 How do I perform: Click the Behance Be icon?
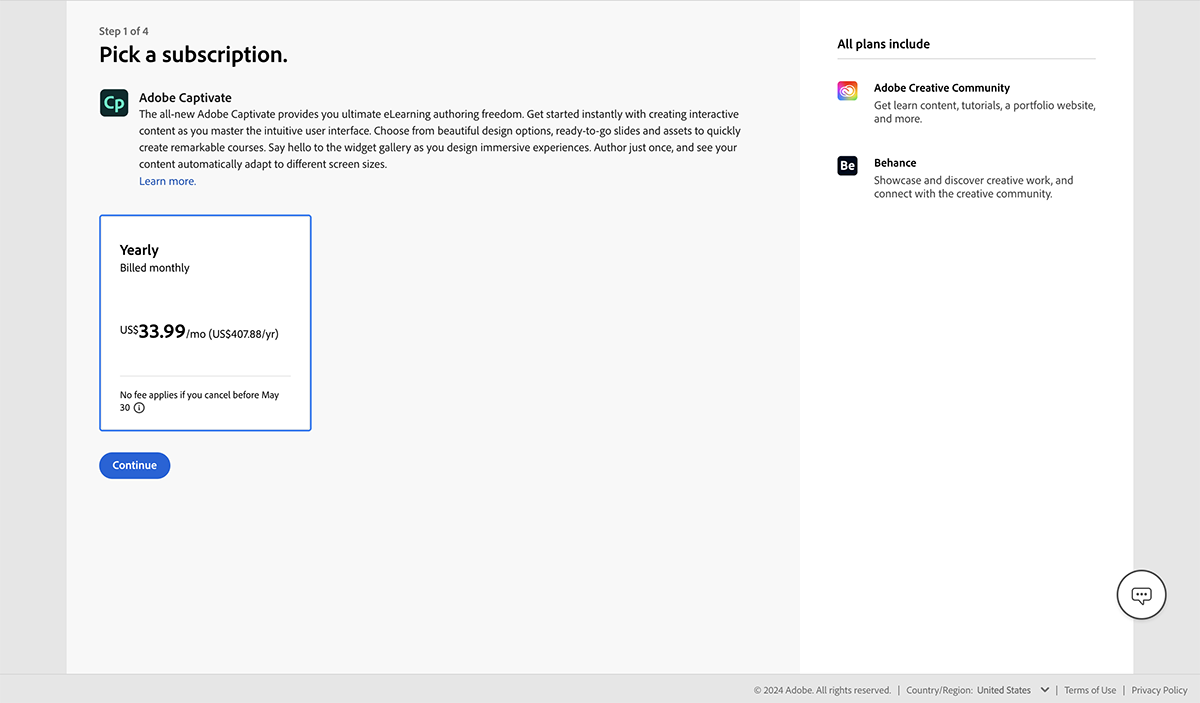[x=847, y=165]
